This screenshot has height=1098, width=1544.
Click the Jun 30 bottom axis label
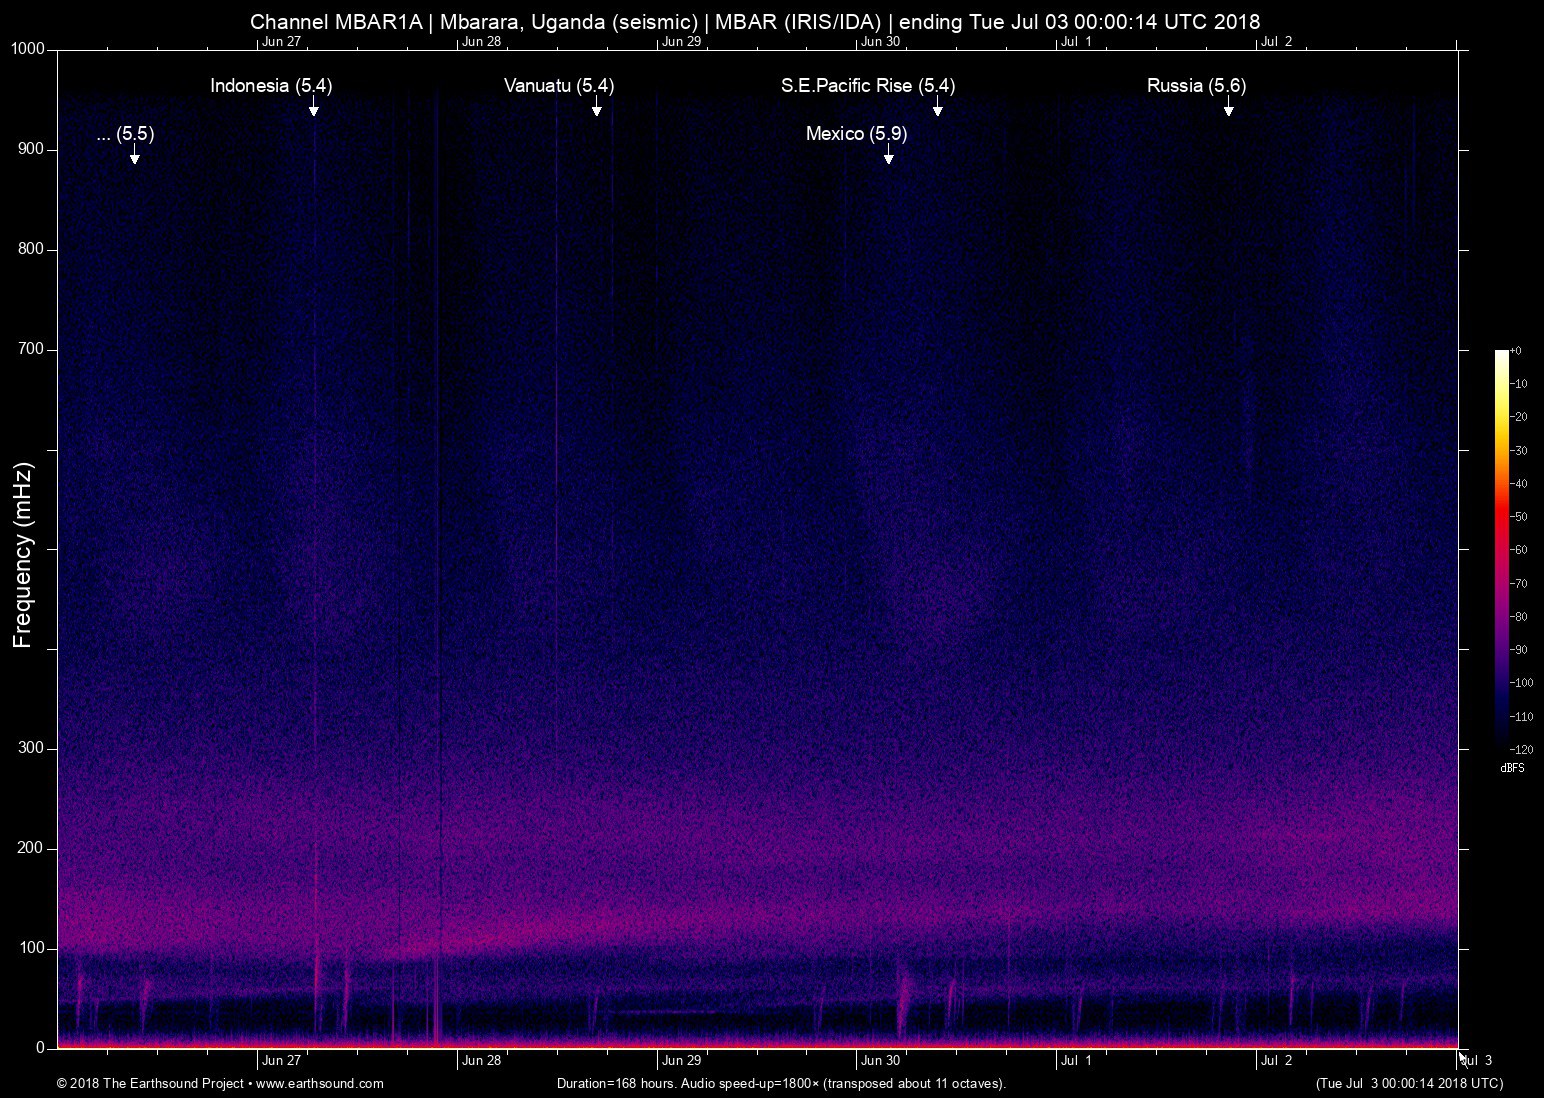point(880,1061)
